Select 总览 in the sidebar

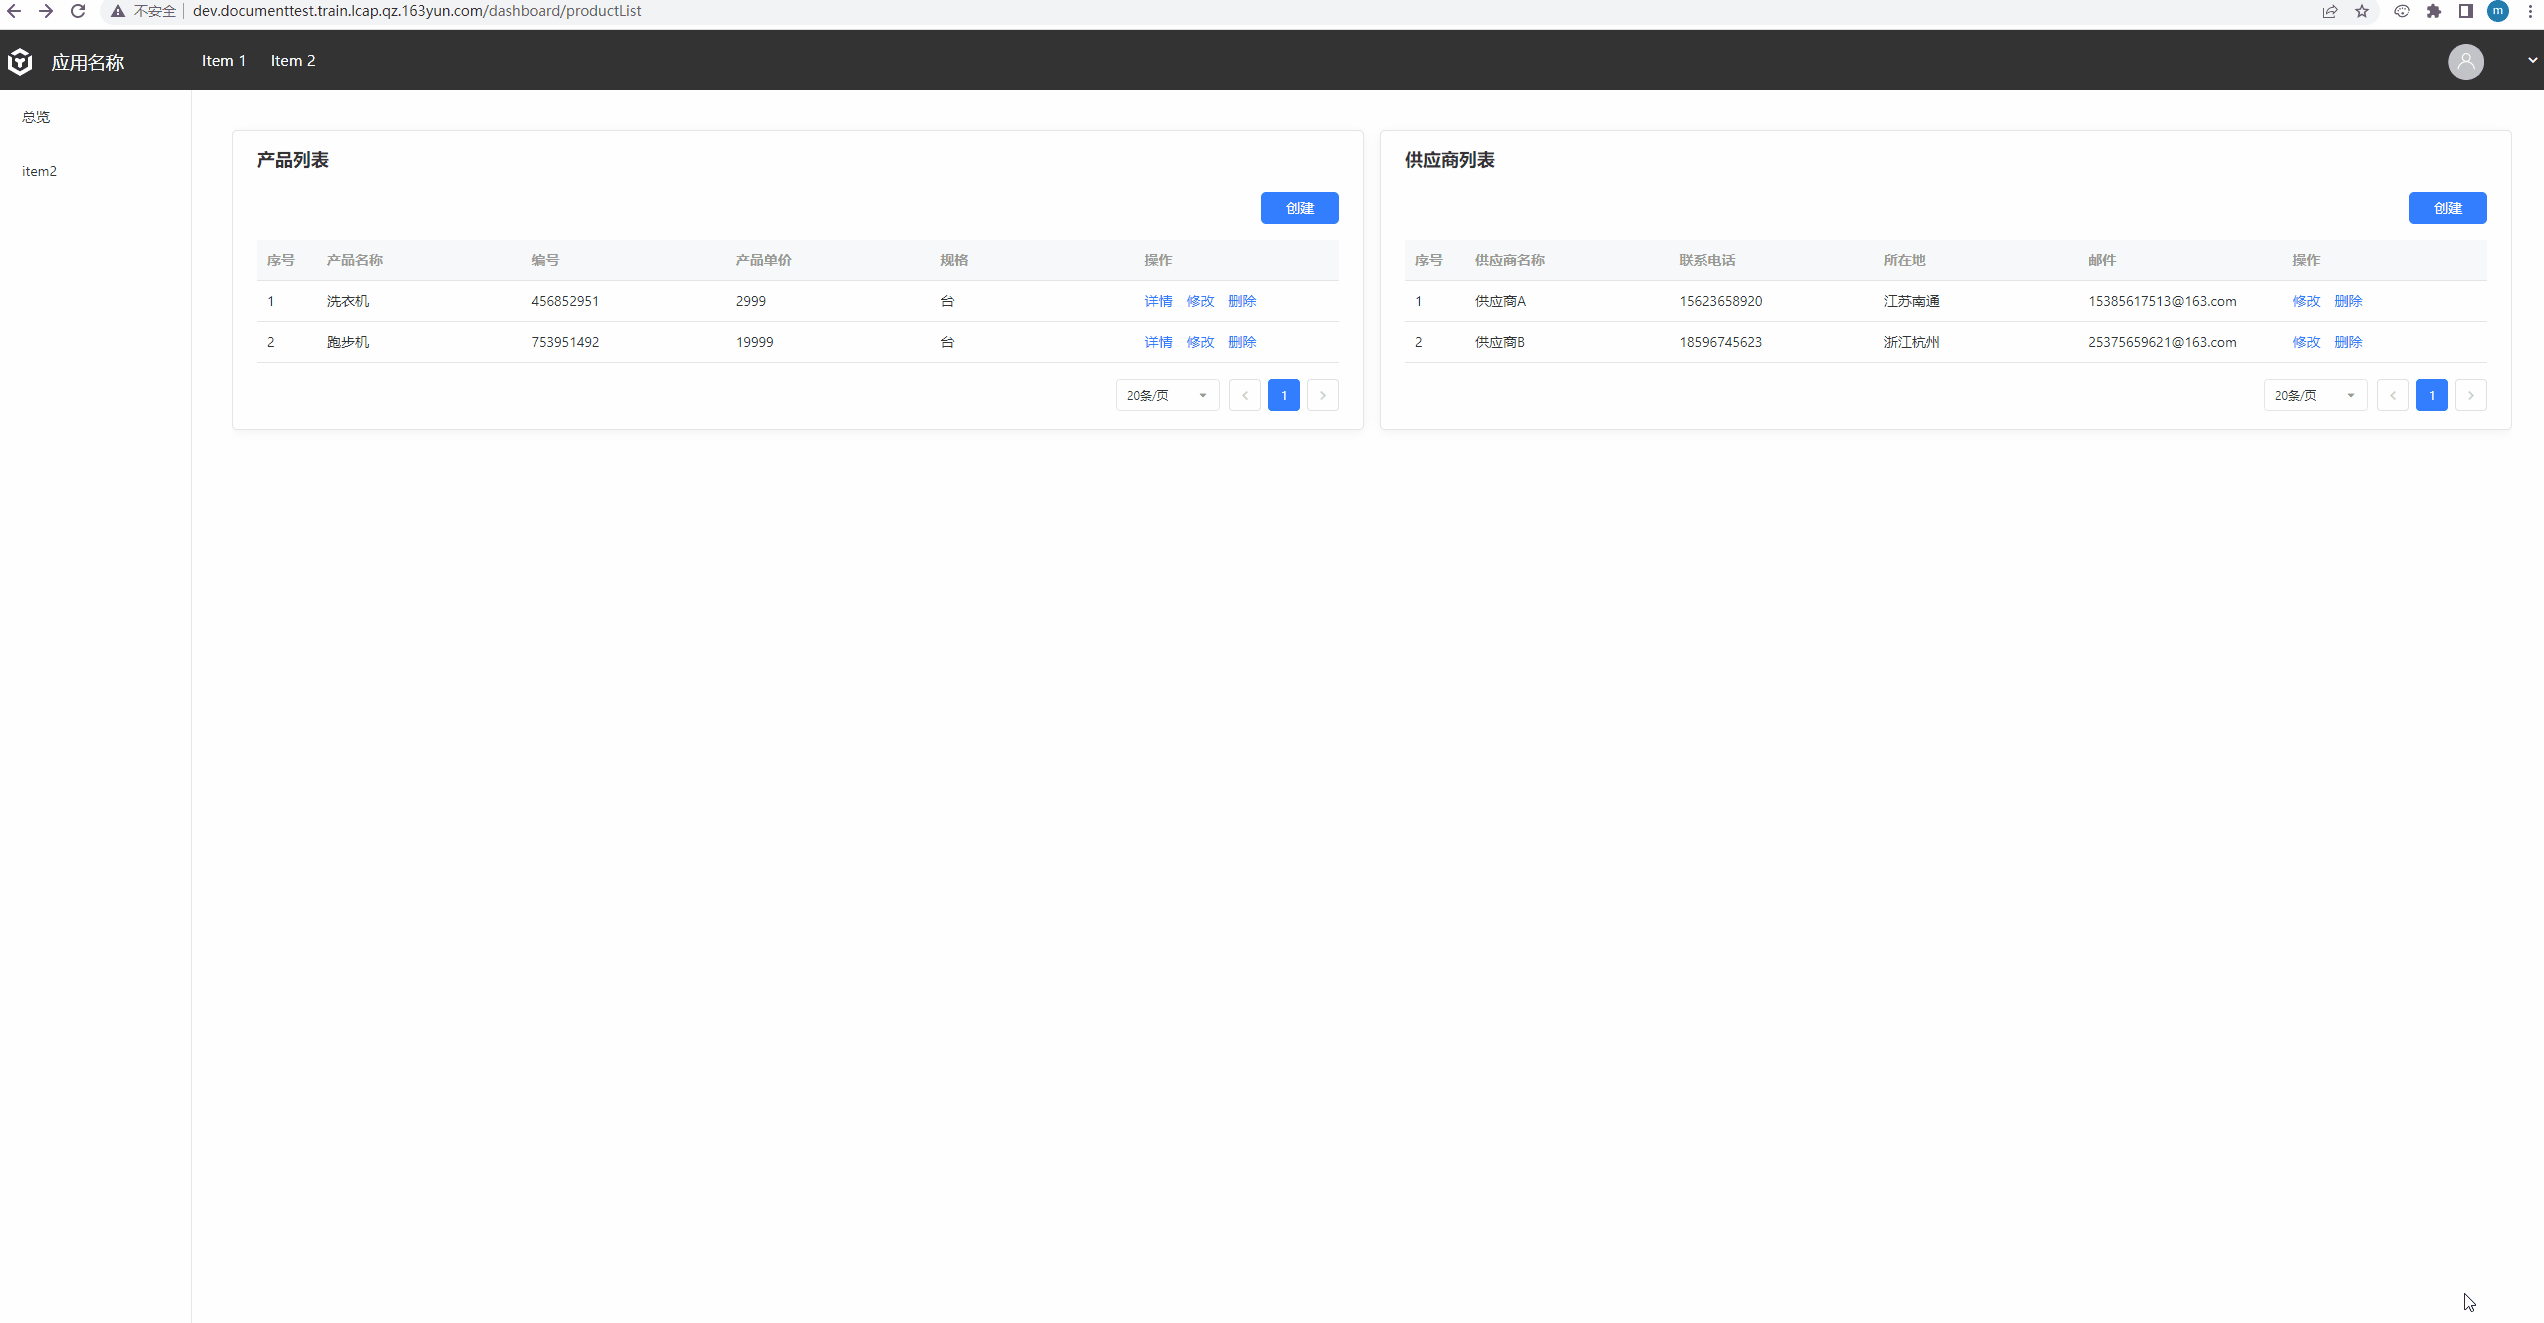36,117
